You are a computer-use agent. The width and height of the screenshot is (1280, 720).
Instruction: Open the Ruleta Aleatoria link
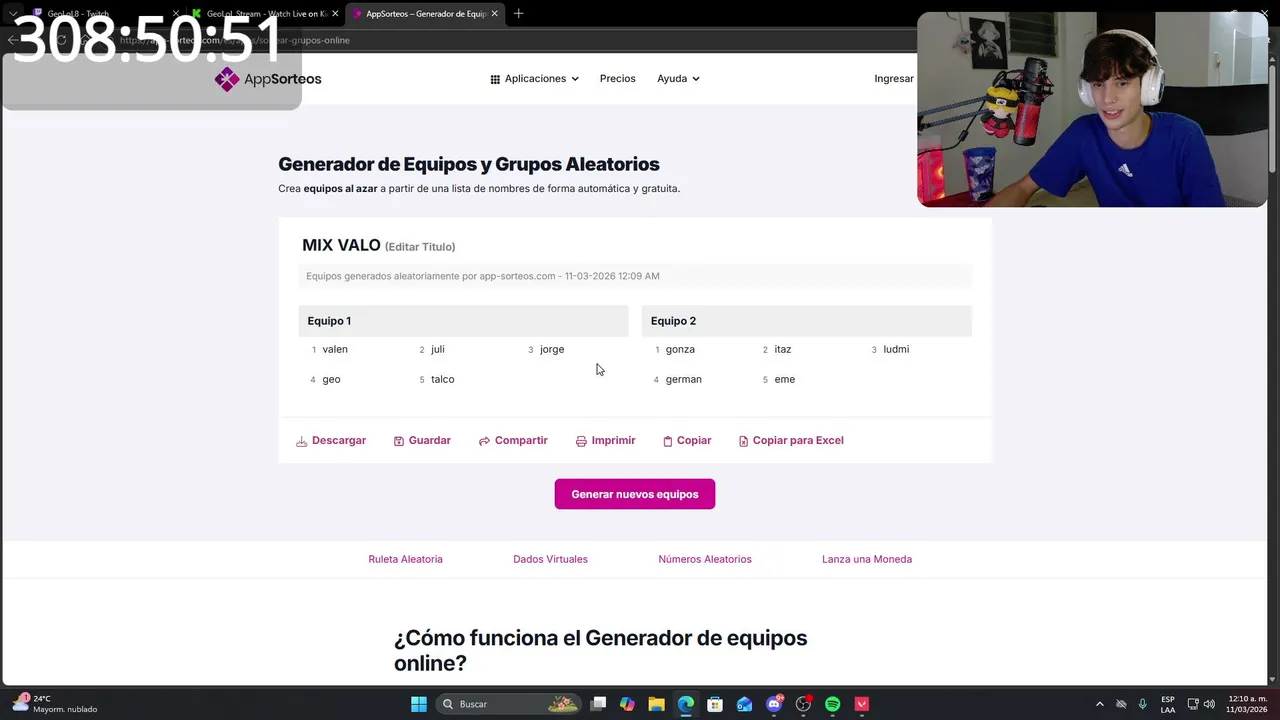tap(405, 559)
